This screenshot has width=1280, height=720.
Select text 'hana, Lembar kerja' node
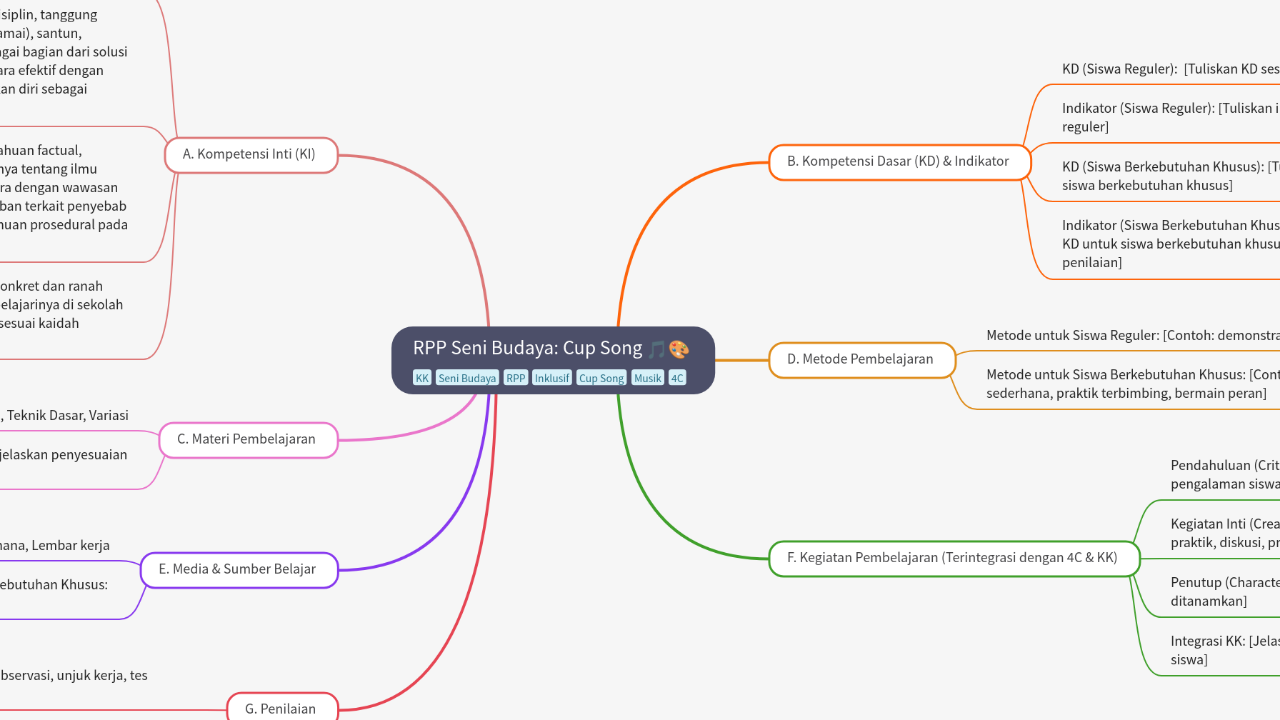(55, 546)
